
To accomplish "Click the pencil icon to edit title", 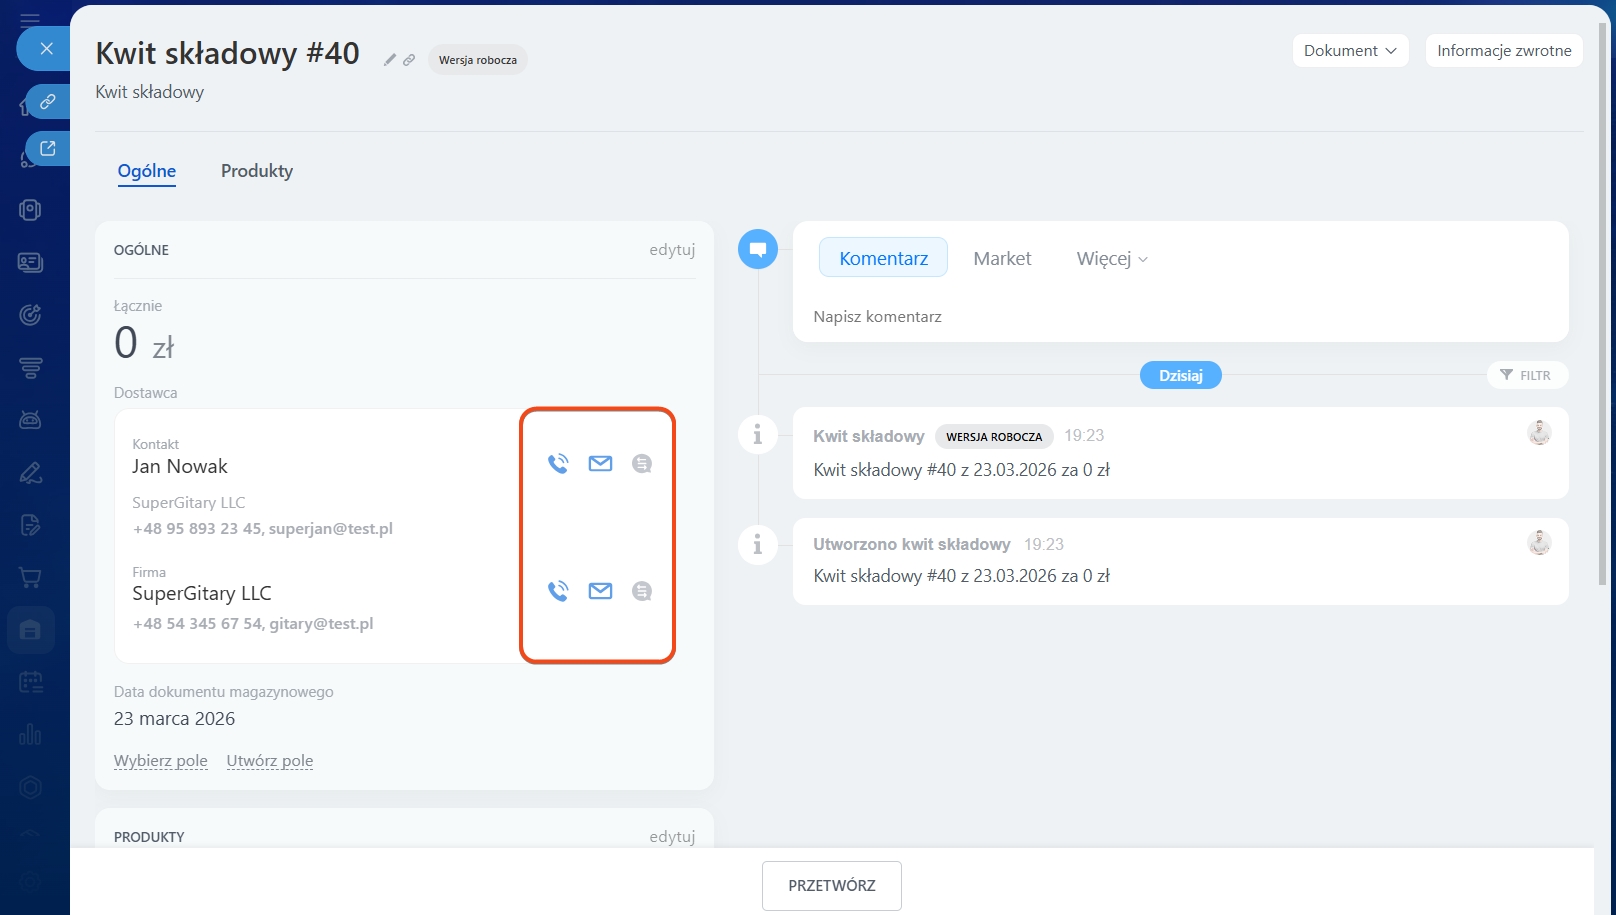I will 390,60.
